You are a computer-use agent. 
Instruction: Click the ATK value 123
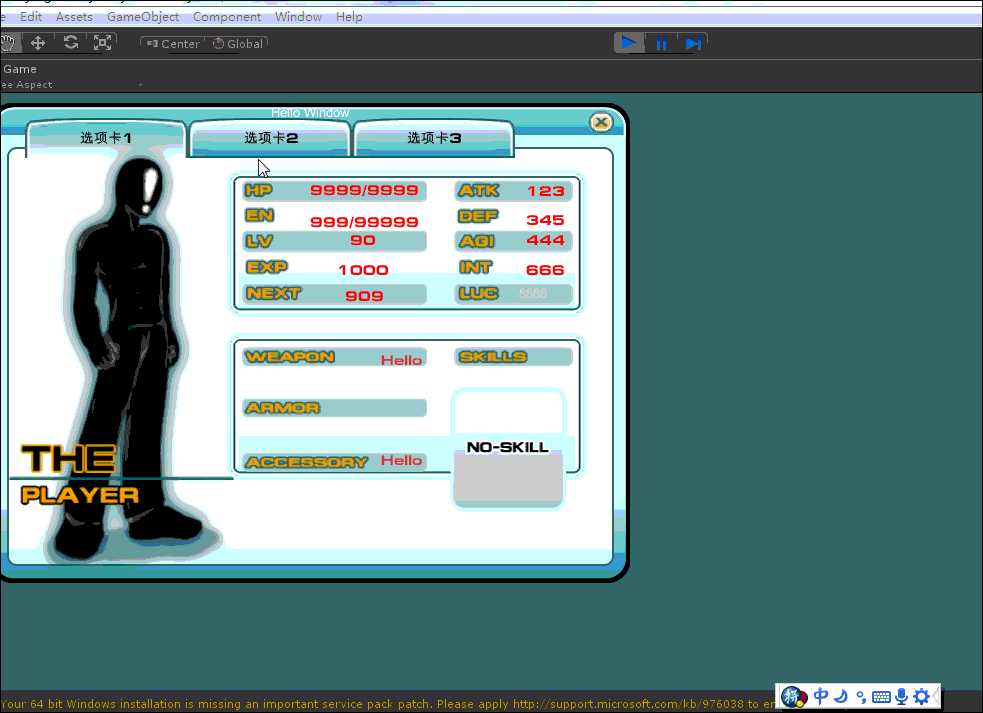point(545,191)
